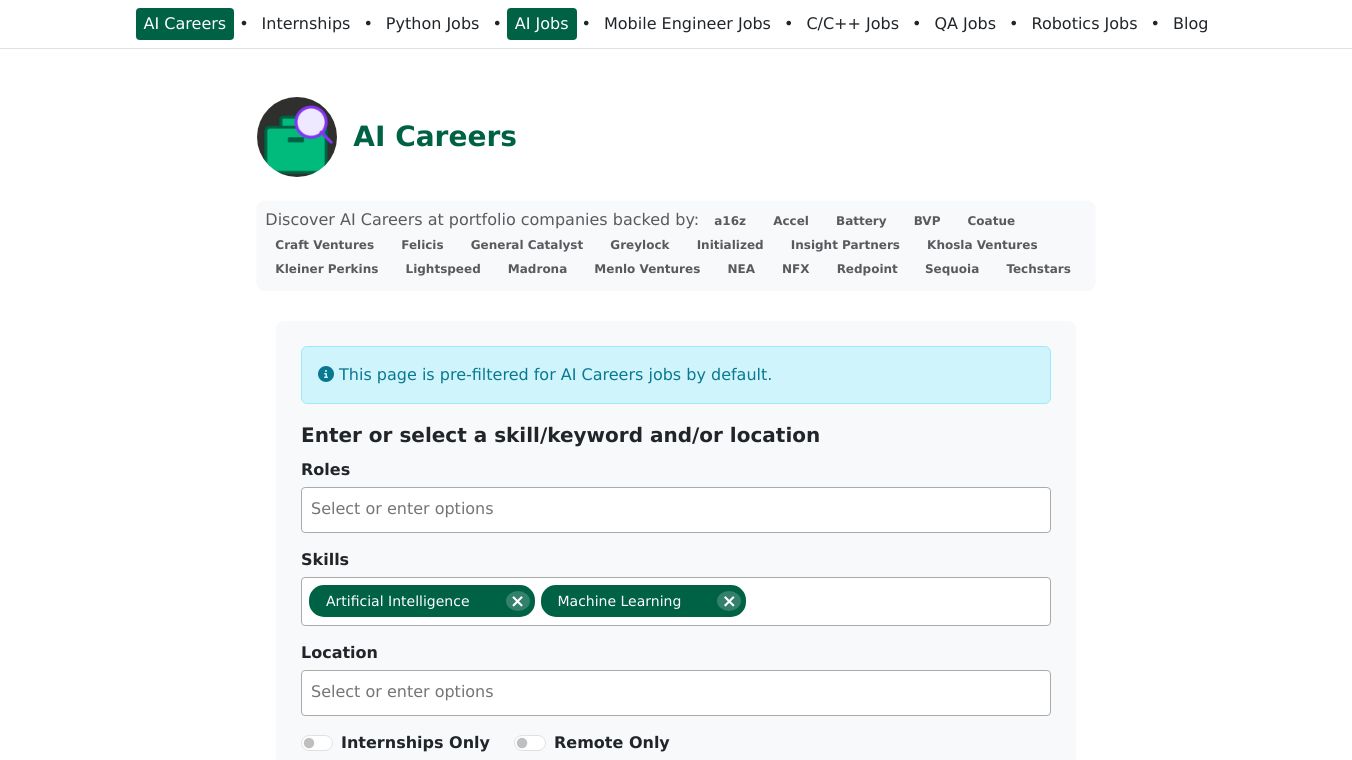This screenshot has width=1352, height=760.
Task: Open the Location options dropdown
Action: click(676, 693)
